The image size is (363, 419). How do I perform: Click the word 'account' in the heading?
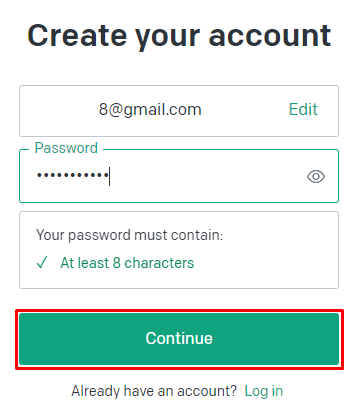(x=270, y=35)
